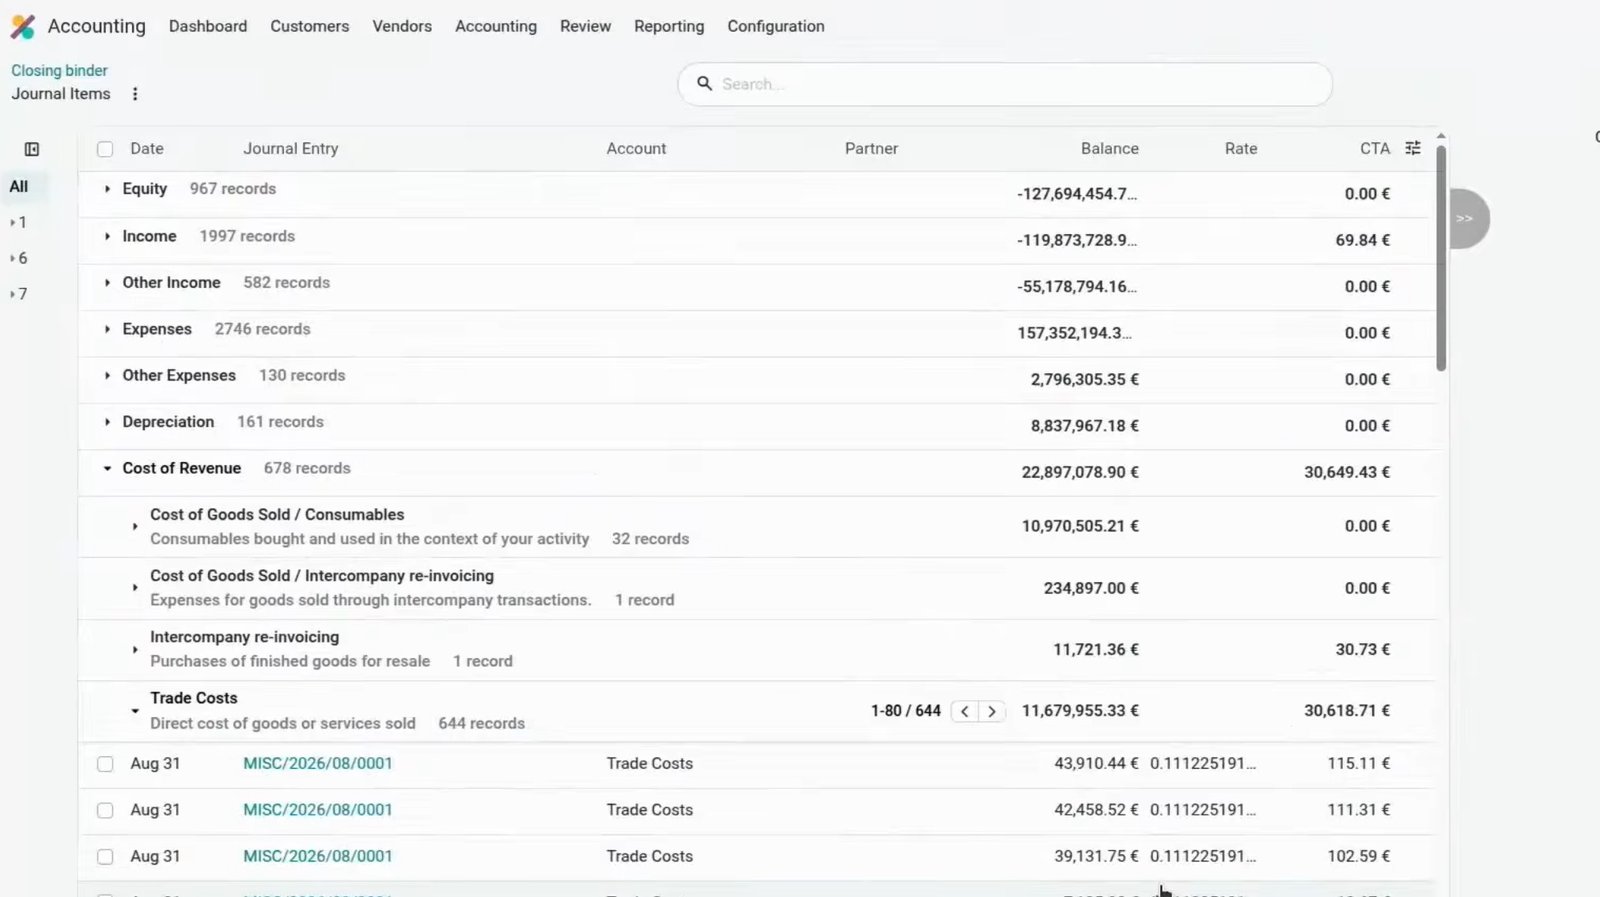The width and height of the screenshot is (1600, 897).
Task: Click the round double-arrow expand button
Action: [1466, 218]
